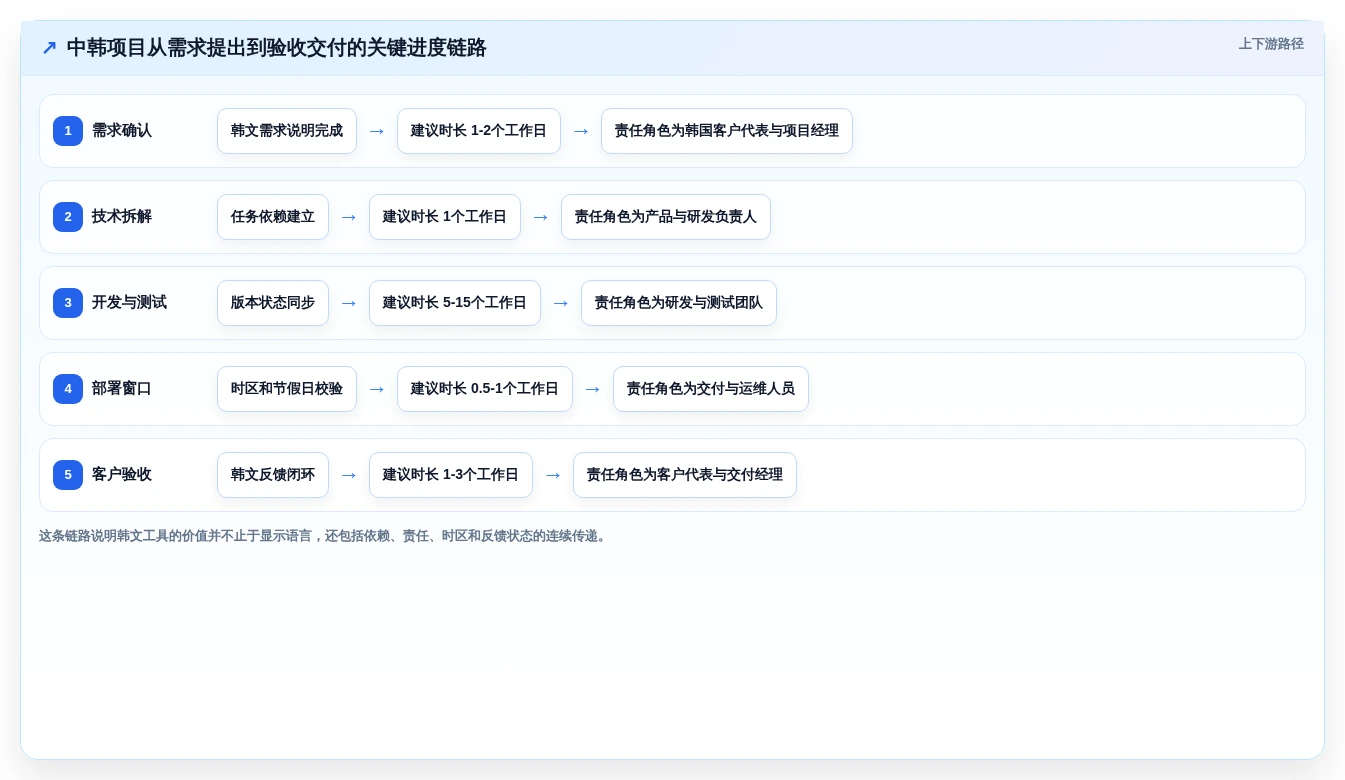Click the 需求确认 step label
The width and height of the screenshot is (1345, 780).
122,131
